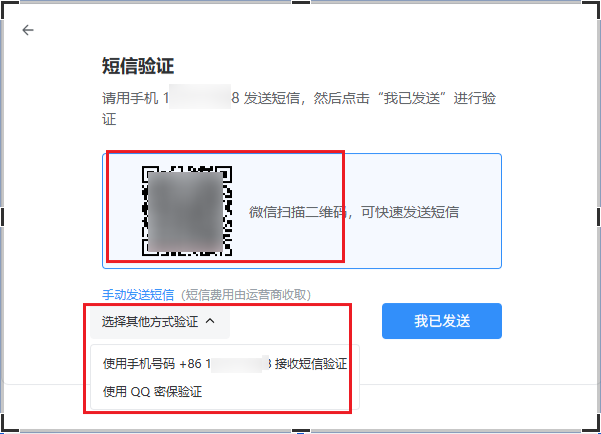Go back using the left arrow icon
The height and width of the screenshot is (434, 601).
[28, 30]
